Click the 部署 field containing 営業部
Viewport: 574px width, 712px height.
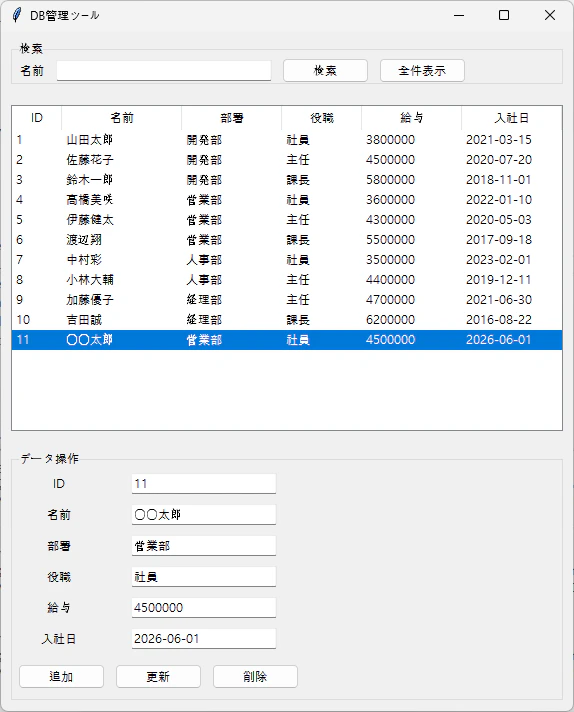tap(204, 545)
